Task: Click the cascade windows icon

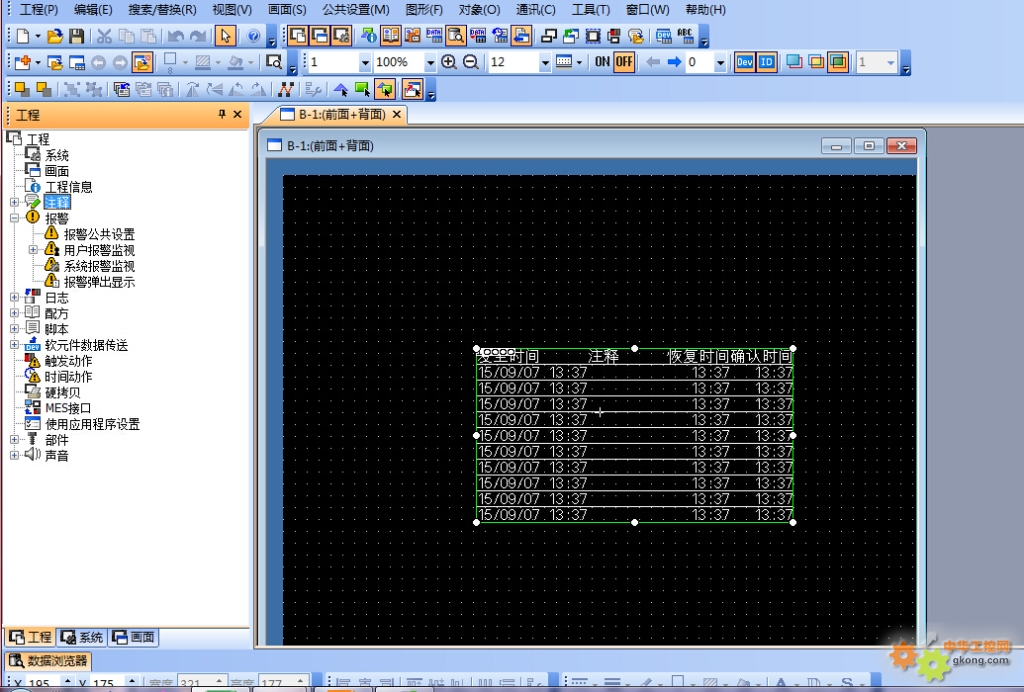Action: coord(548,36)
